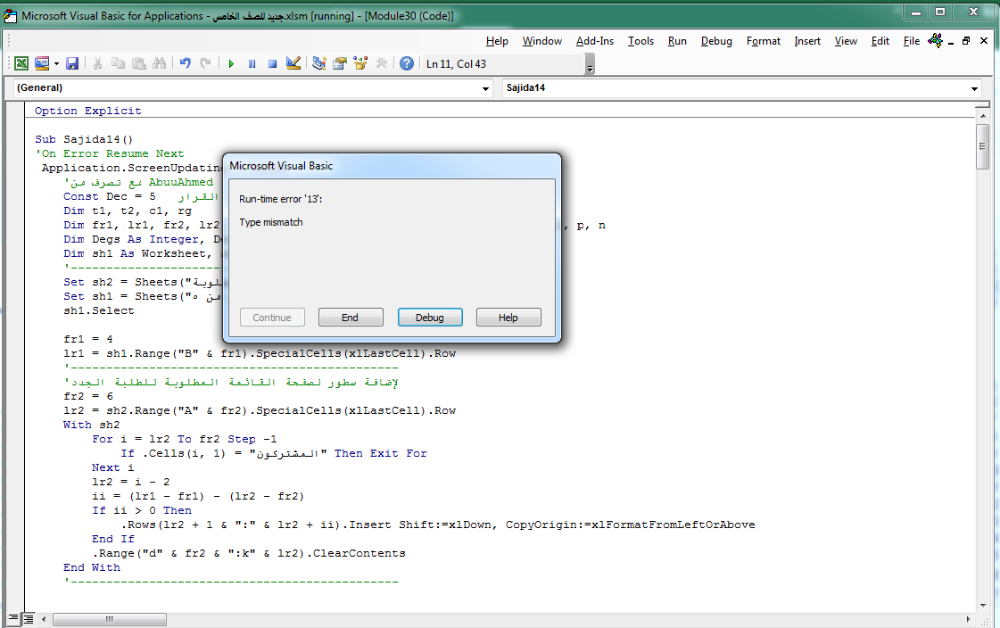The width and height of the screenshot is (1000, 628).
Task: Click the Redo toolbar icon
Action: point(205,63)
